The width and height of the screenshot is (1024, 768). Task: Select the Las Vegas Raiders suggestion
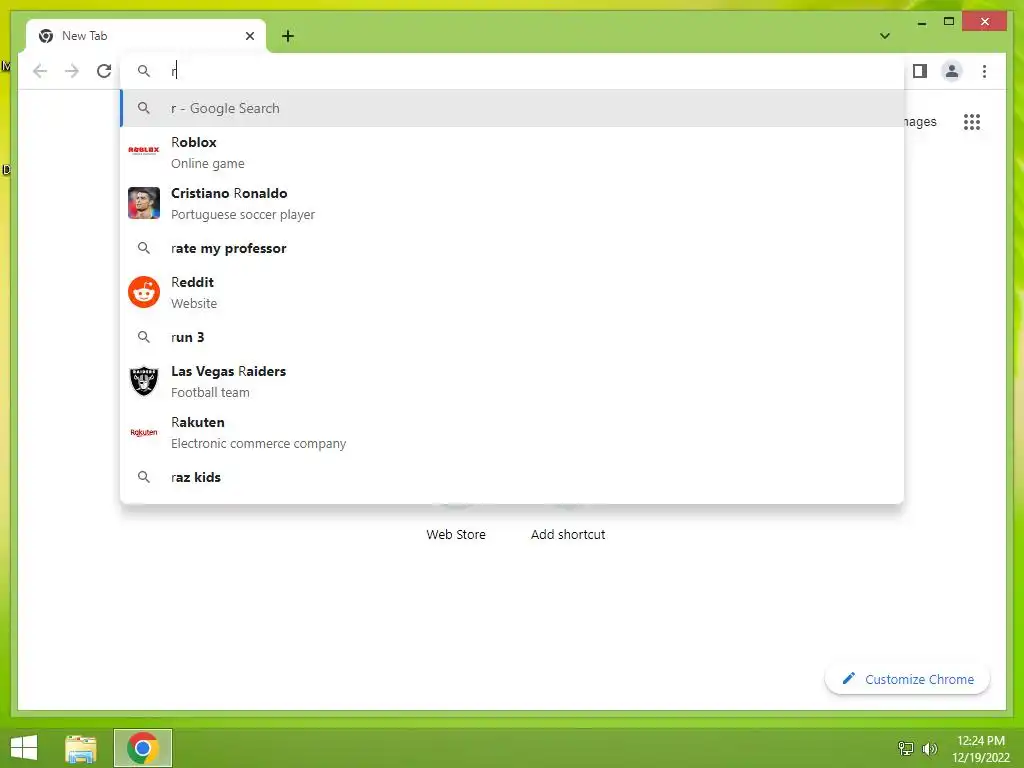click(512, 381)
